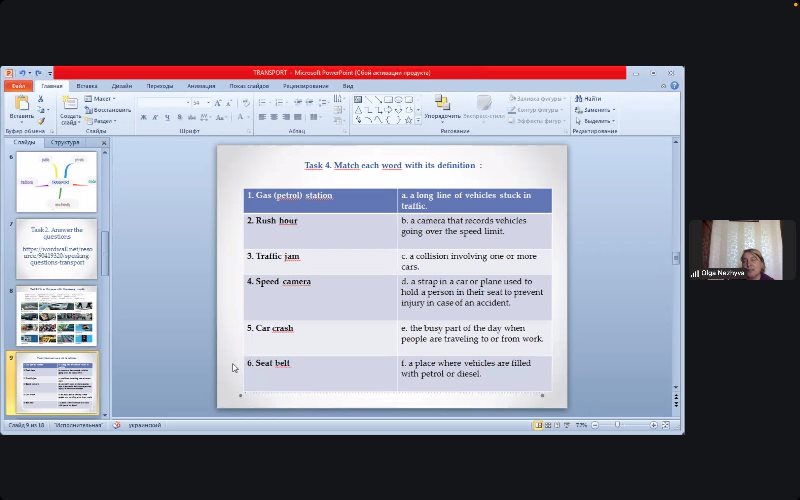Open the Файл tab
Screen dimensions: 800x500
[x=18, y=86]
